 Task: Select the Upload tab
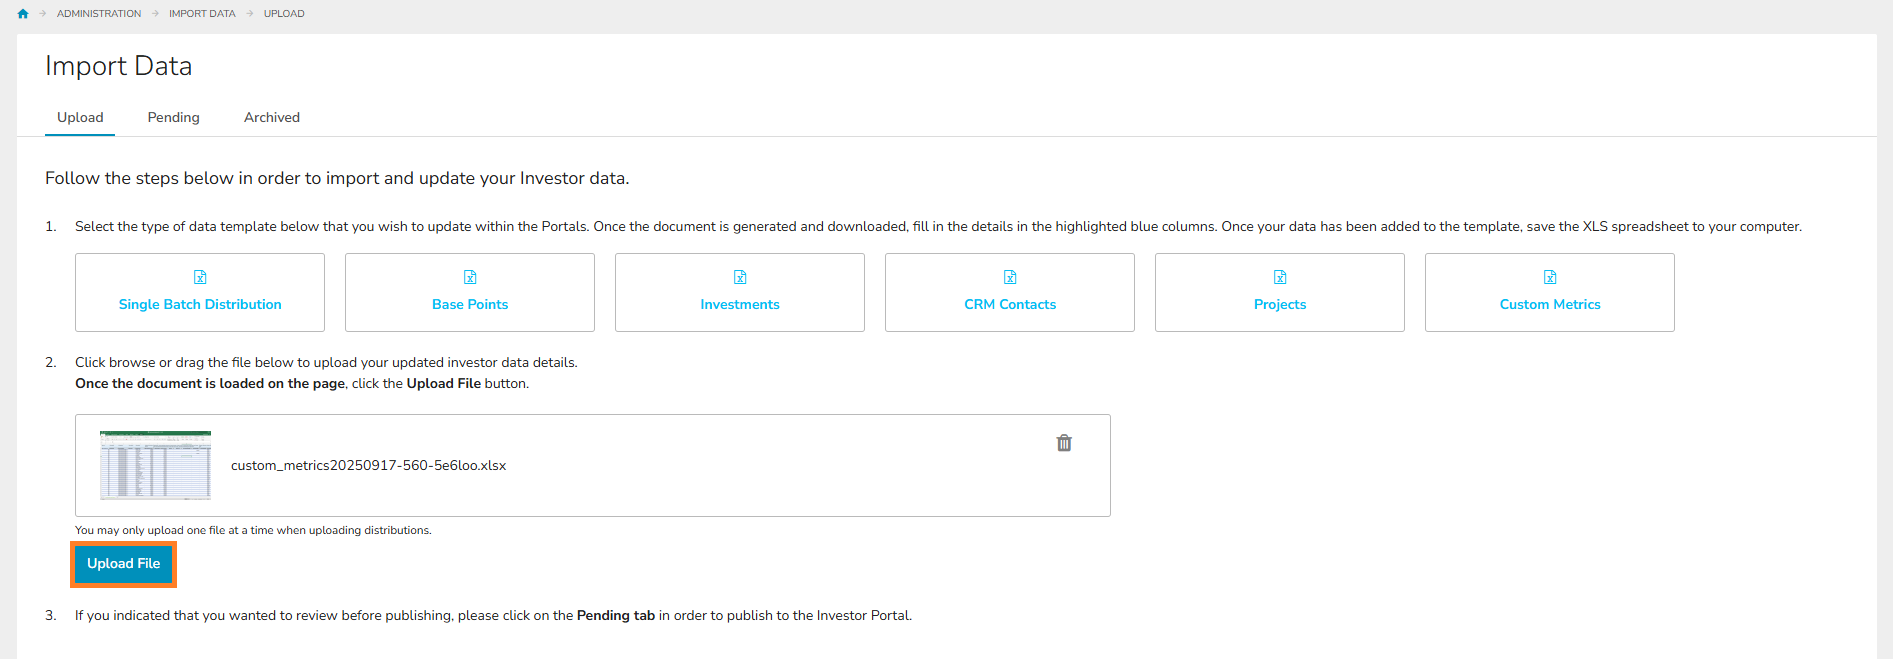coord(80,118)
